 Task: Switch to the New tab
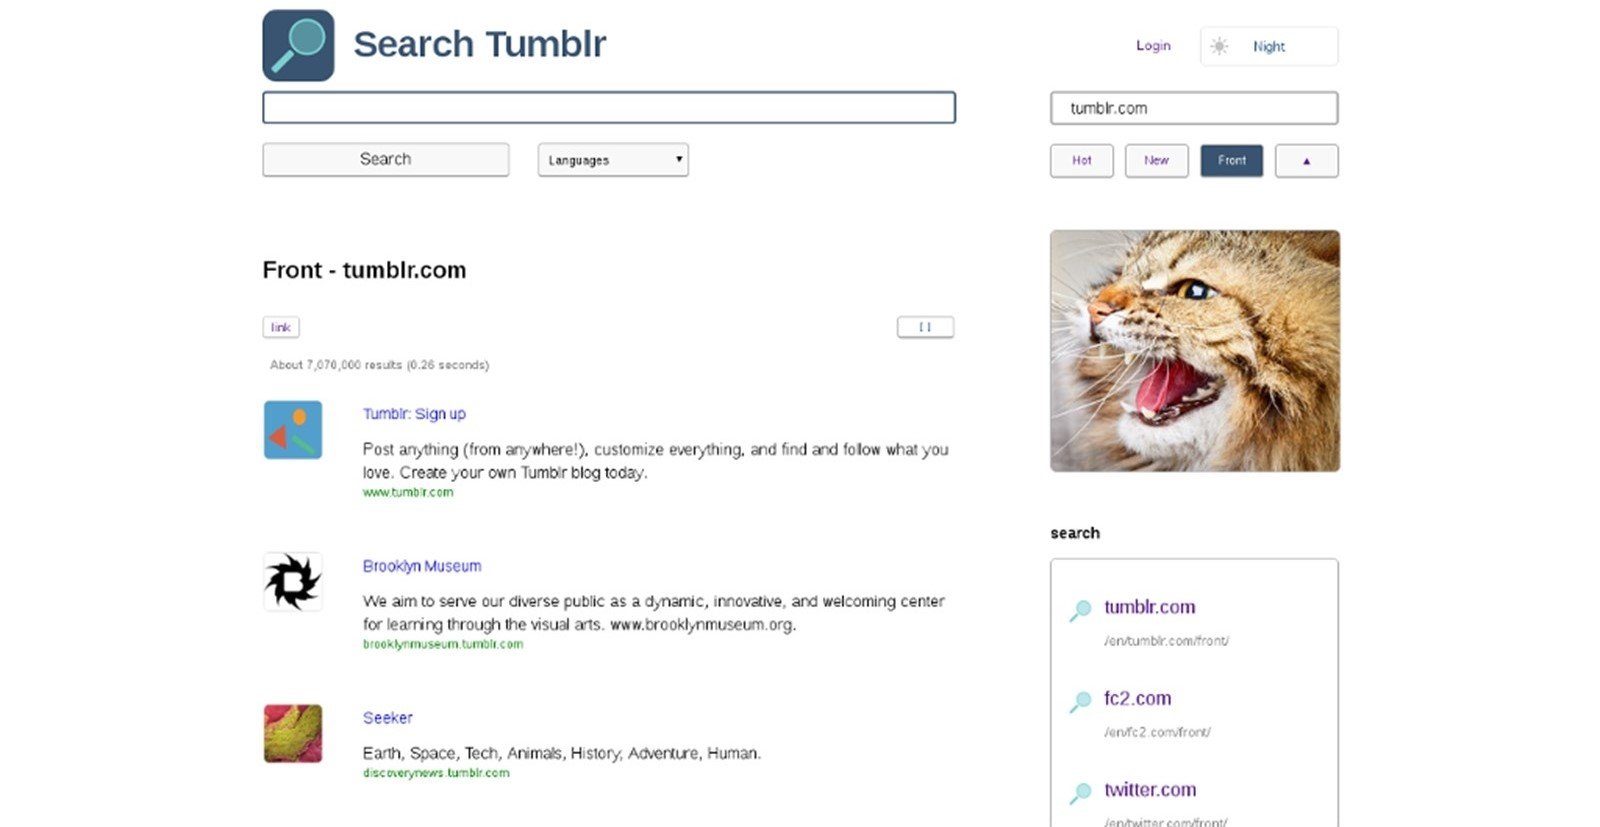coord(1156,161)
